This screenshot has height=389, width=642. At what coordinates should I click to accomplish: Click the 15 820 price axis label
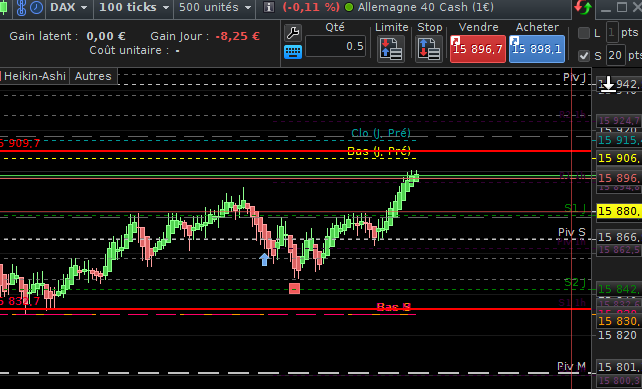(x=617, y=335)
